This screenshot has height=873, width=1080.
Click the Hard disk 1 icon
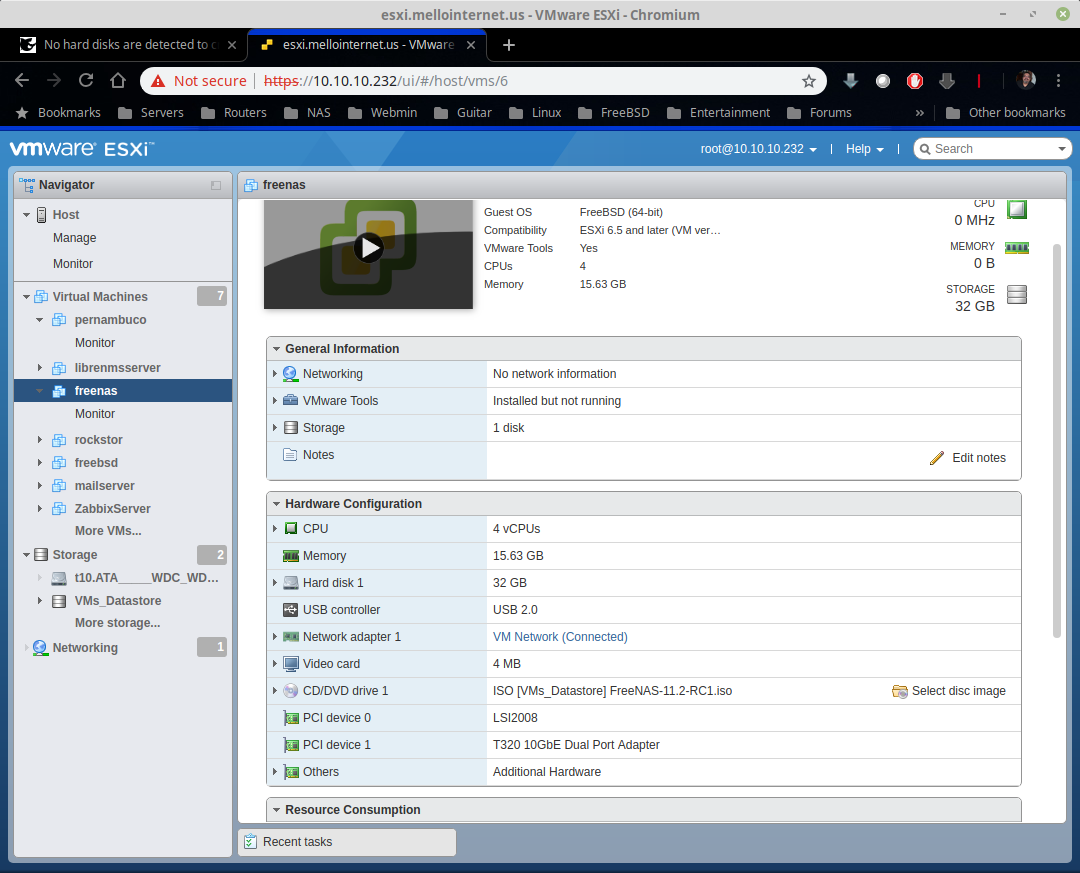point(291,583)
